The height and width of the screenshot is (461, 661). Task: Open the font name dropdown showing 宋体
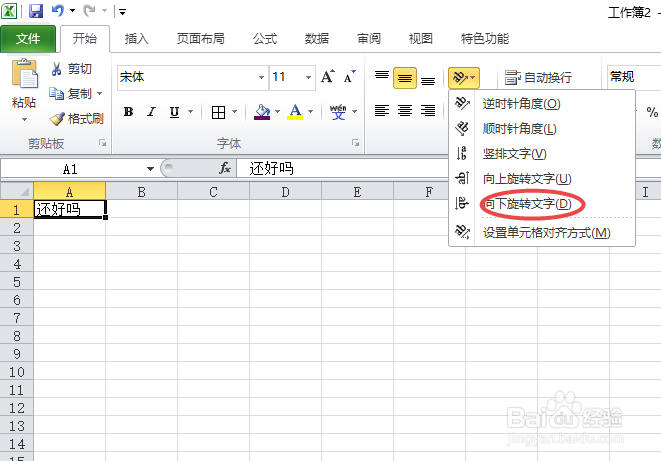tap(261, 78)
